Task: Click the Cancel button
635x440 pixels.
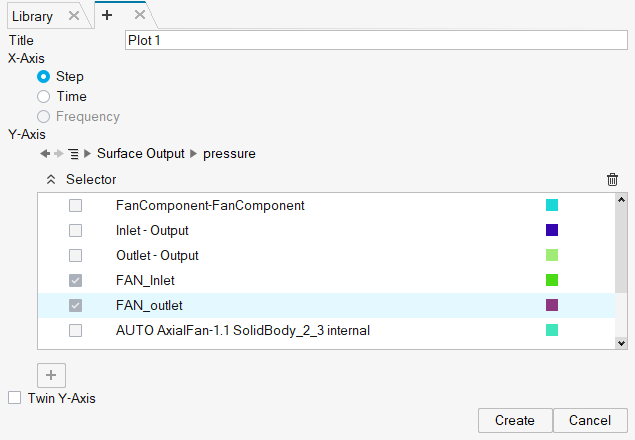Action: click(x=590, y=420)
